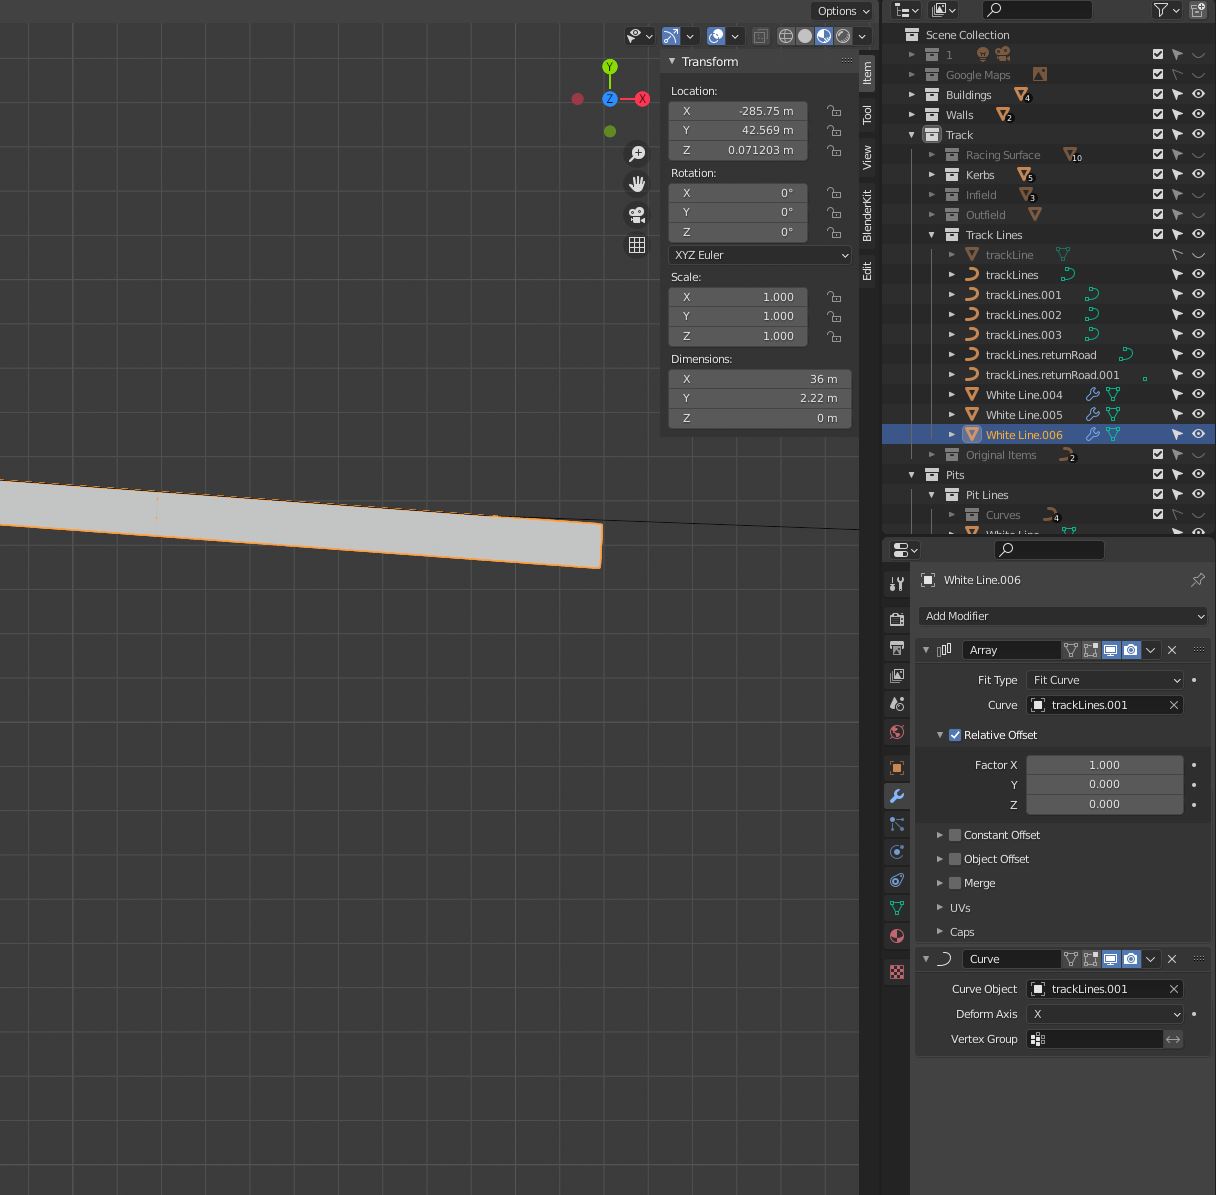The image size is (1216, 1195).
Task: Click the Dimensions X 36 m field
Action: point(760,379)
